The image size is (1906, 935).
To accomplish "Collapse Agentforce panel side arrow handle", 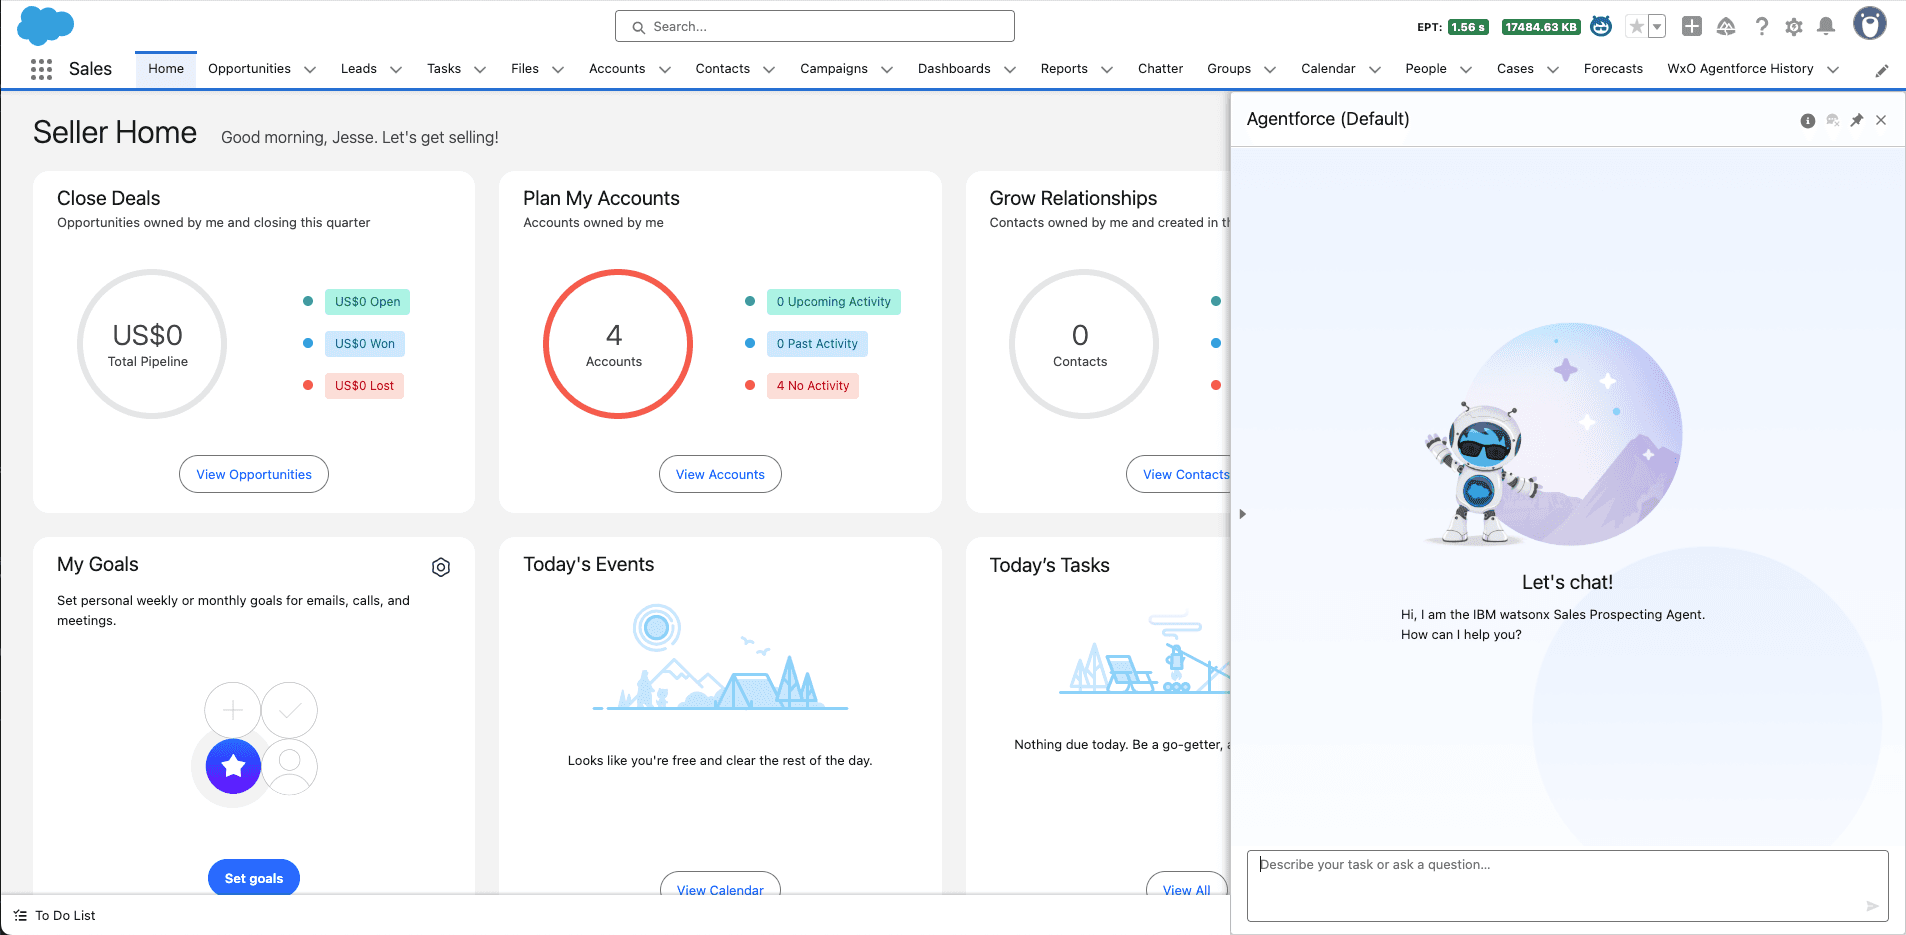I will [1242, 514].
